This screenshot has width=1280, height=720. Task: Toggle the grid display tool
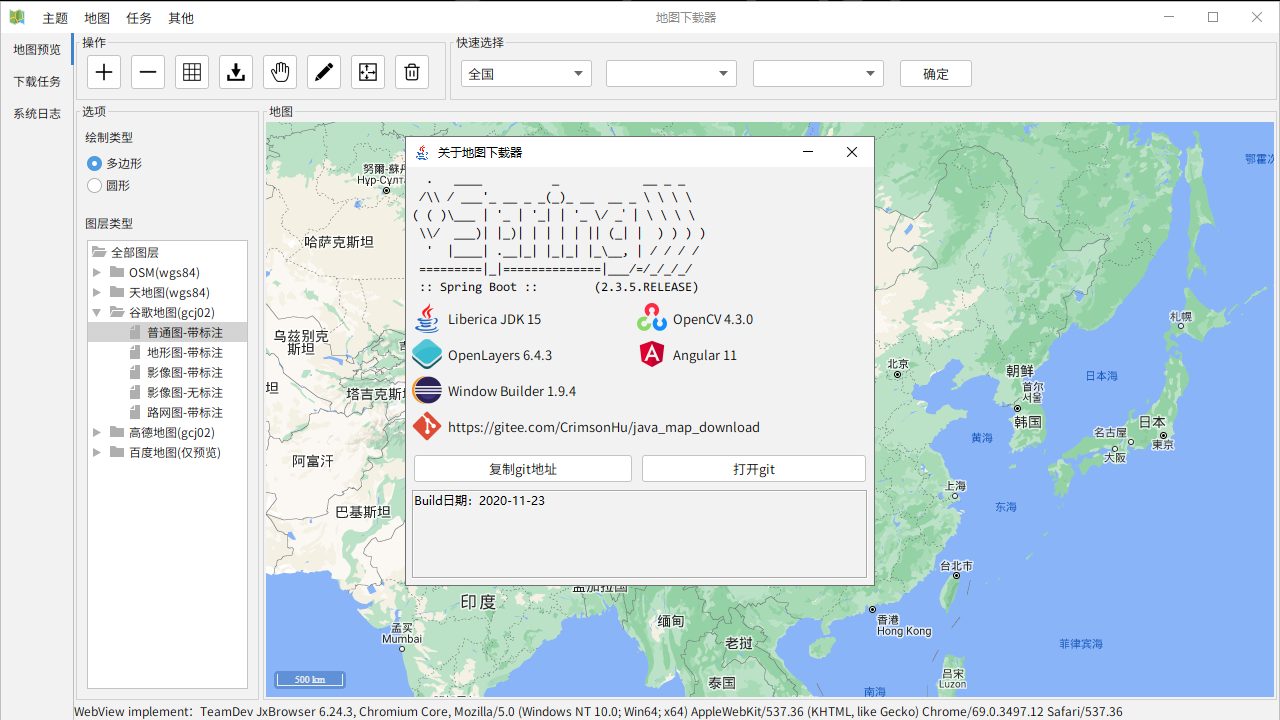(x=192, y=72)
